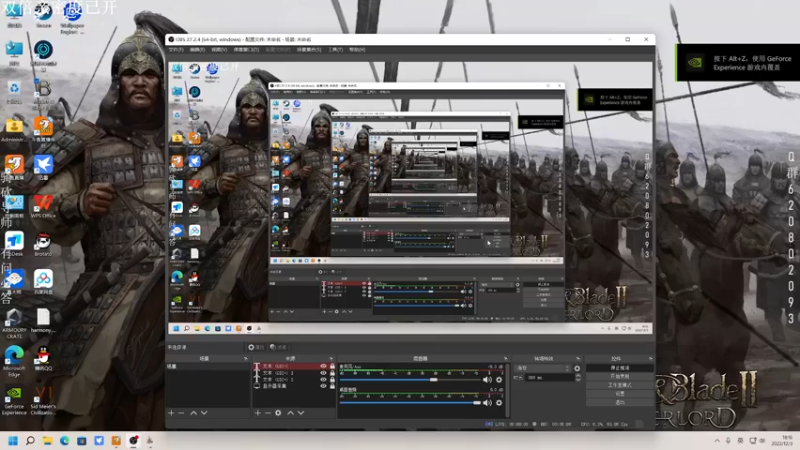
Task: Open the 视图(V) View menu
Action: 219,50
